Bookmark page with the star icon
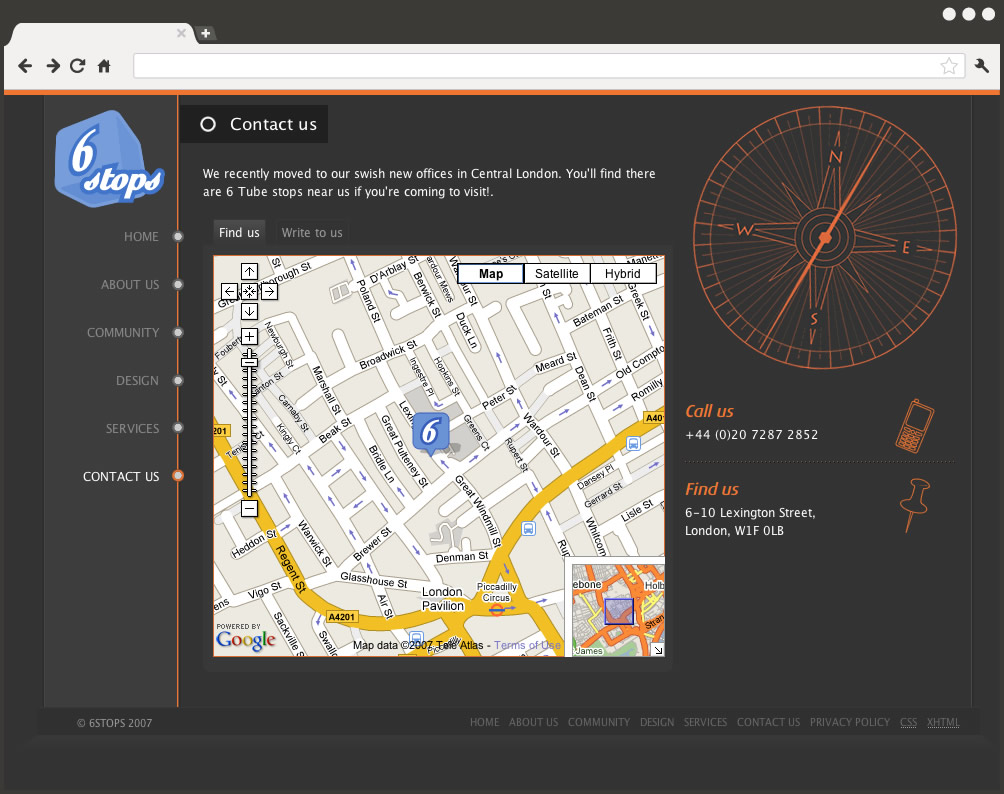Screen dimensions: 1004x794 coord(948,66)
